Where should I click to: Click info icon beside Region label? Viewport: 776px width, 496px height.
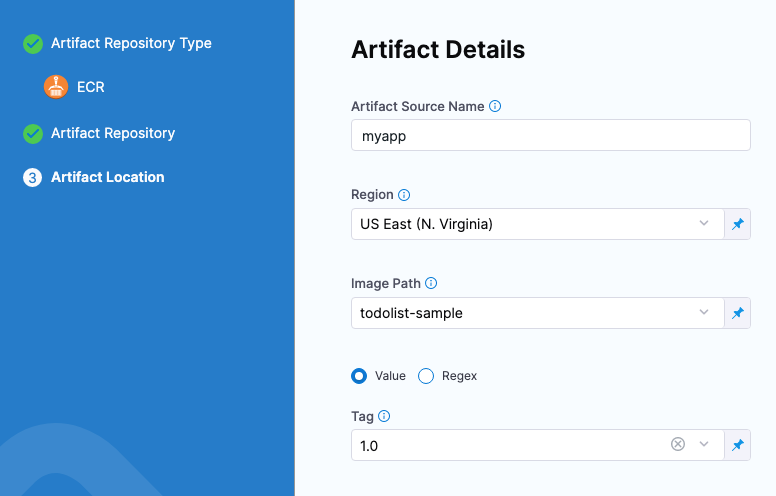point(404,195)
